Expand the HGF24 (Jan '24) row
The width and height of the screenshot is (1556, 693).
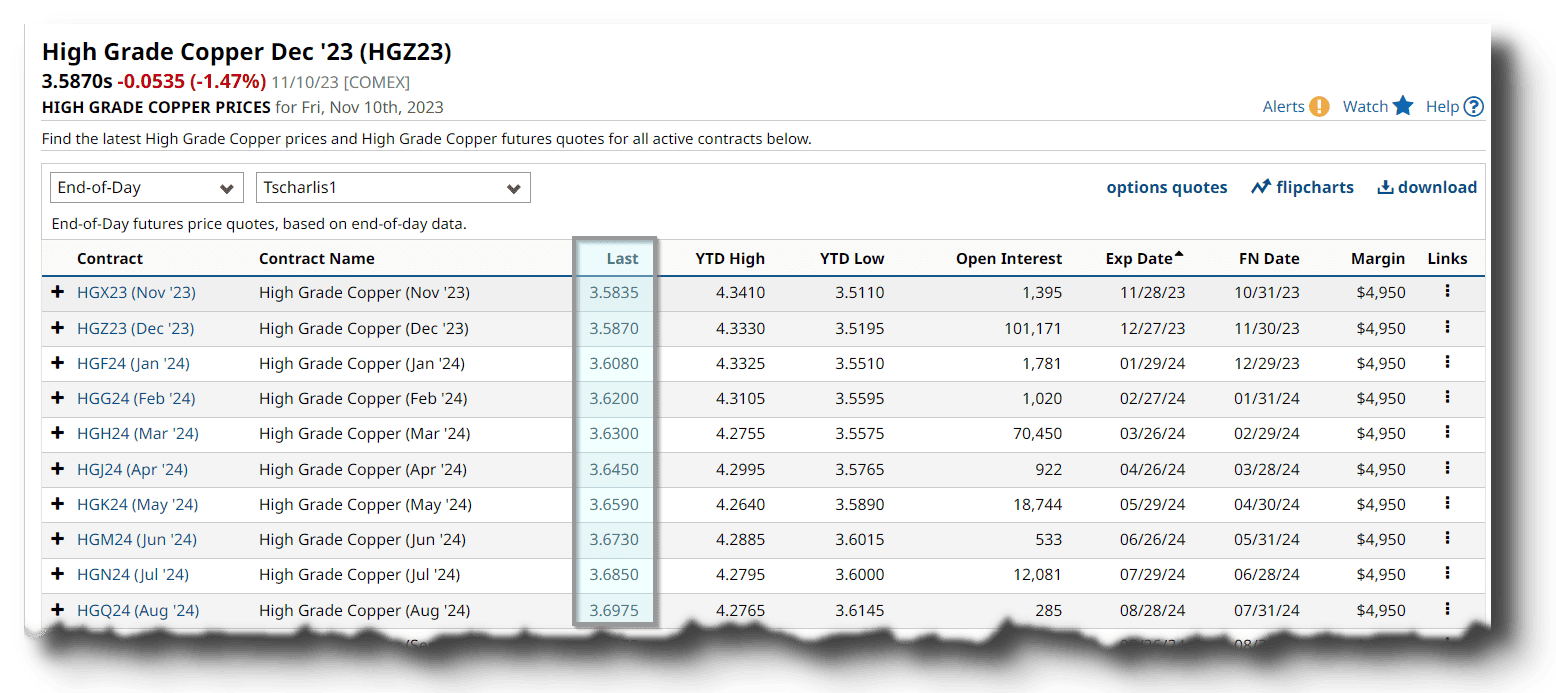(x=58, y=363)
